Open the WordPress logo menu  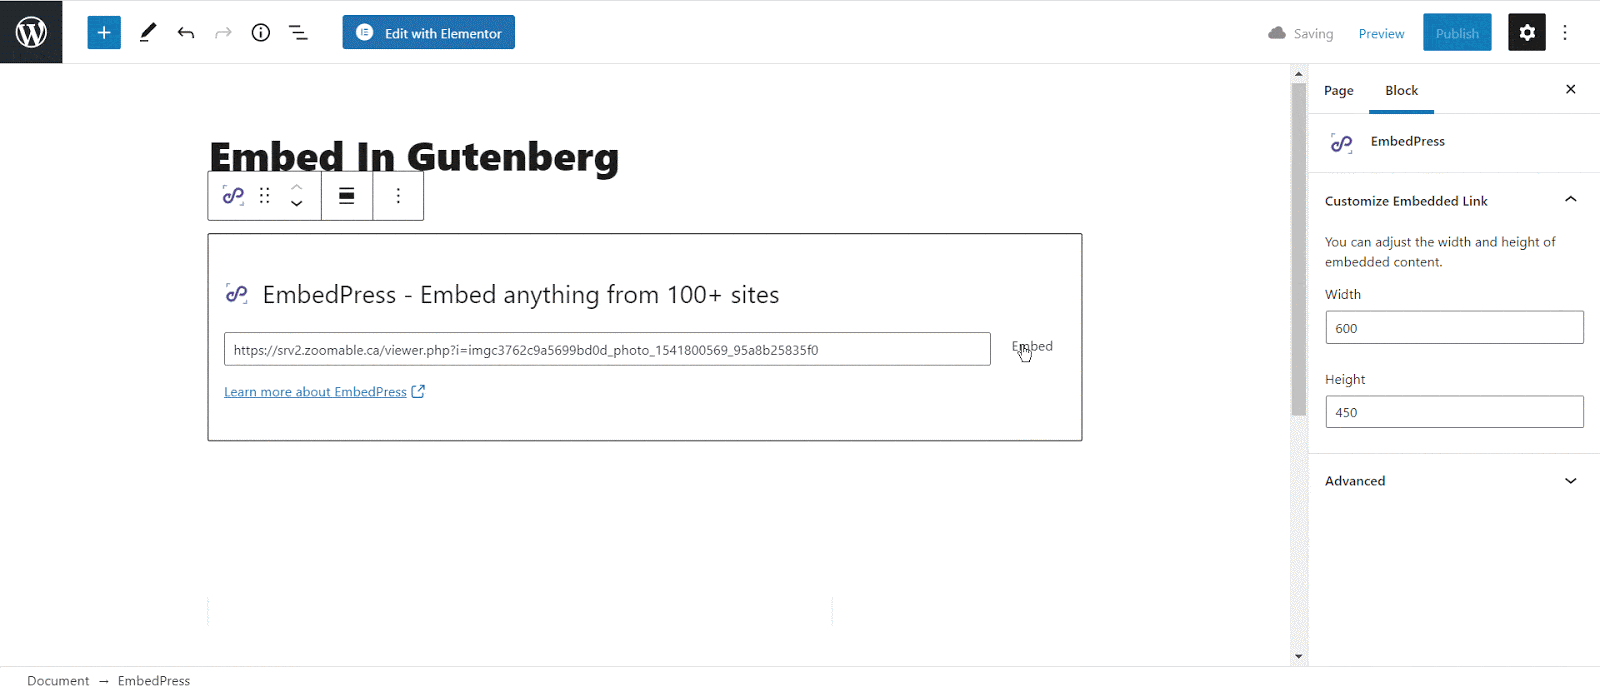[31, 32]
